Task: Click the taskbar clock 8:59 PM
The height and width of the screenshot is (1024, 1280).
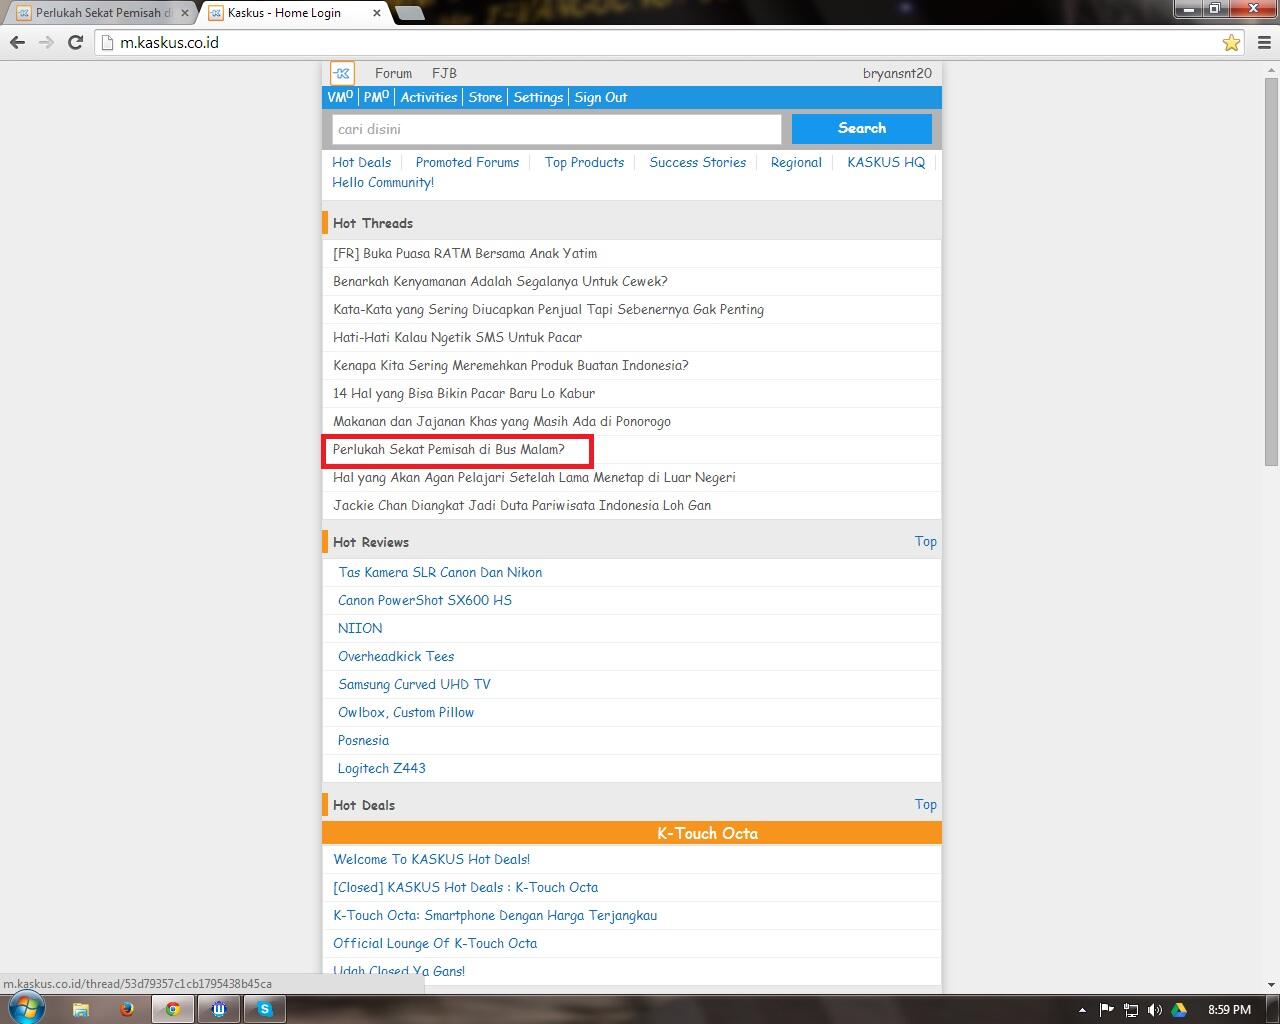Action: pyautogui.click(x=1229, y=1010)
